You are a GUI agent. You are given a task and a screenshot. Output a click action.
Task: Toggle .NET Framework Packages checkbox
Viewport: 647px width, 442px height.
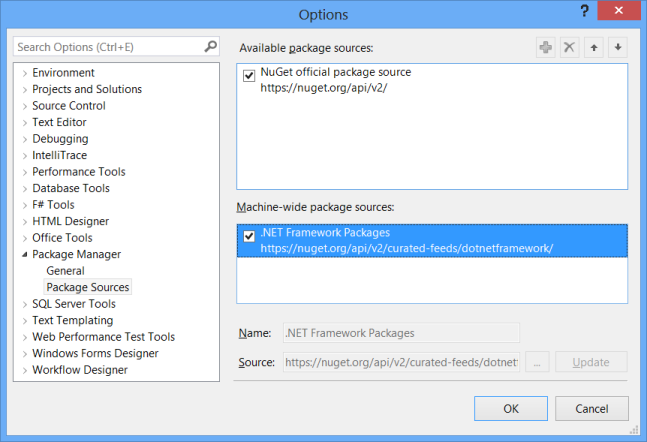[x=249, y=236]
